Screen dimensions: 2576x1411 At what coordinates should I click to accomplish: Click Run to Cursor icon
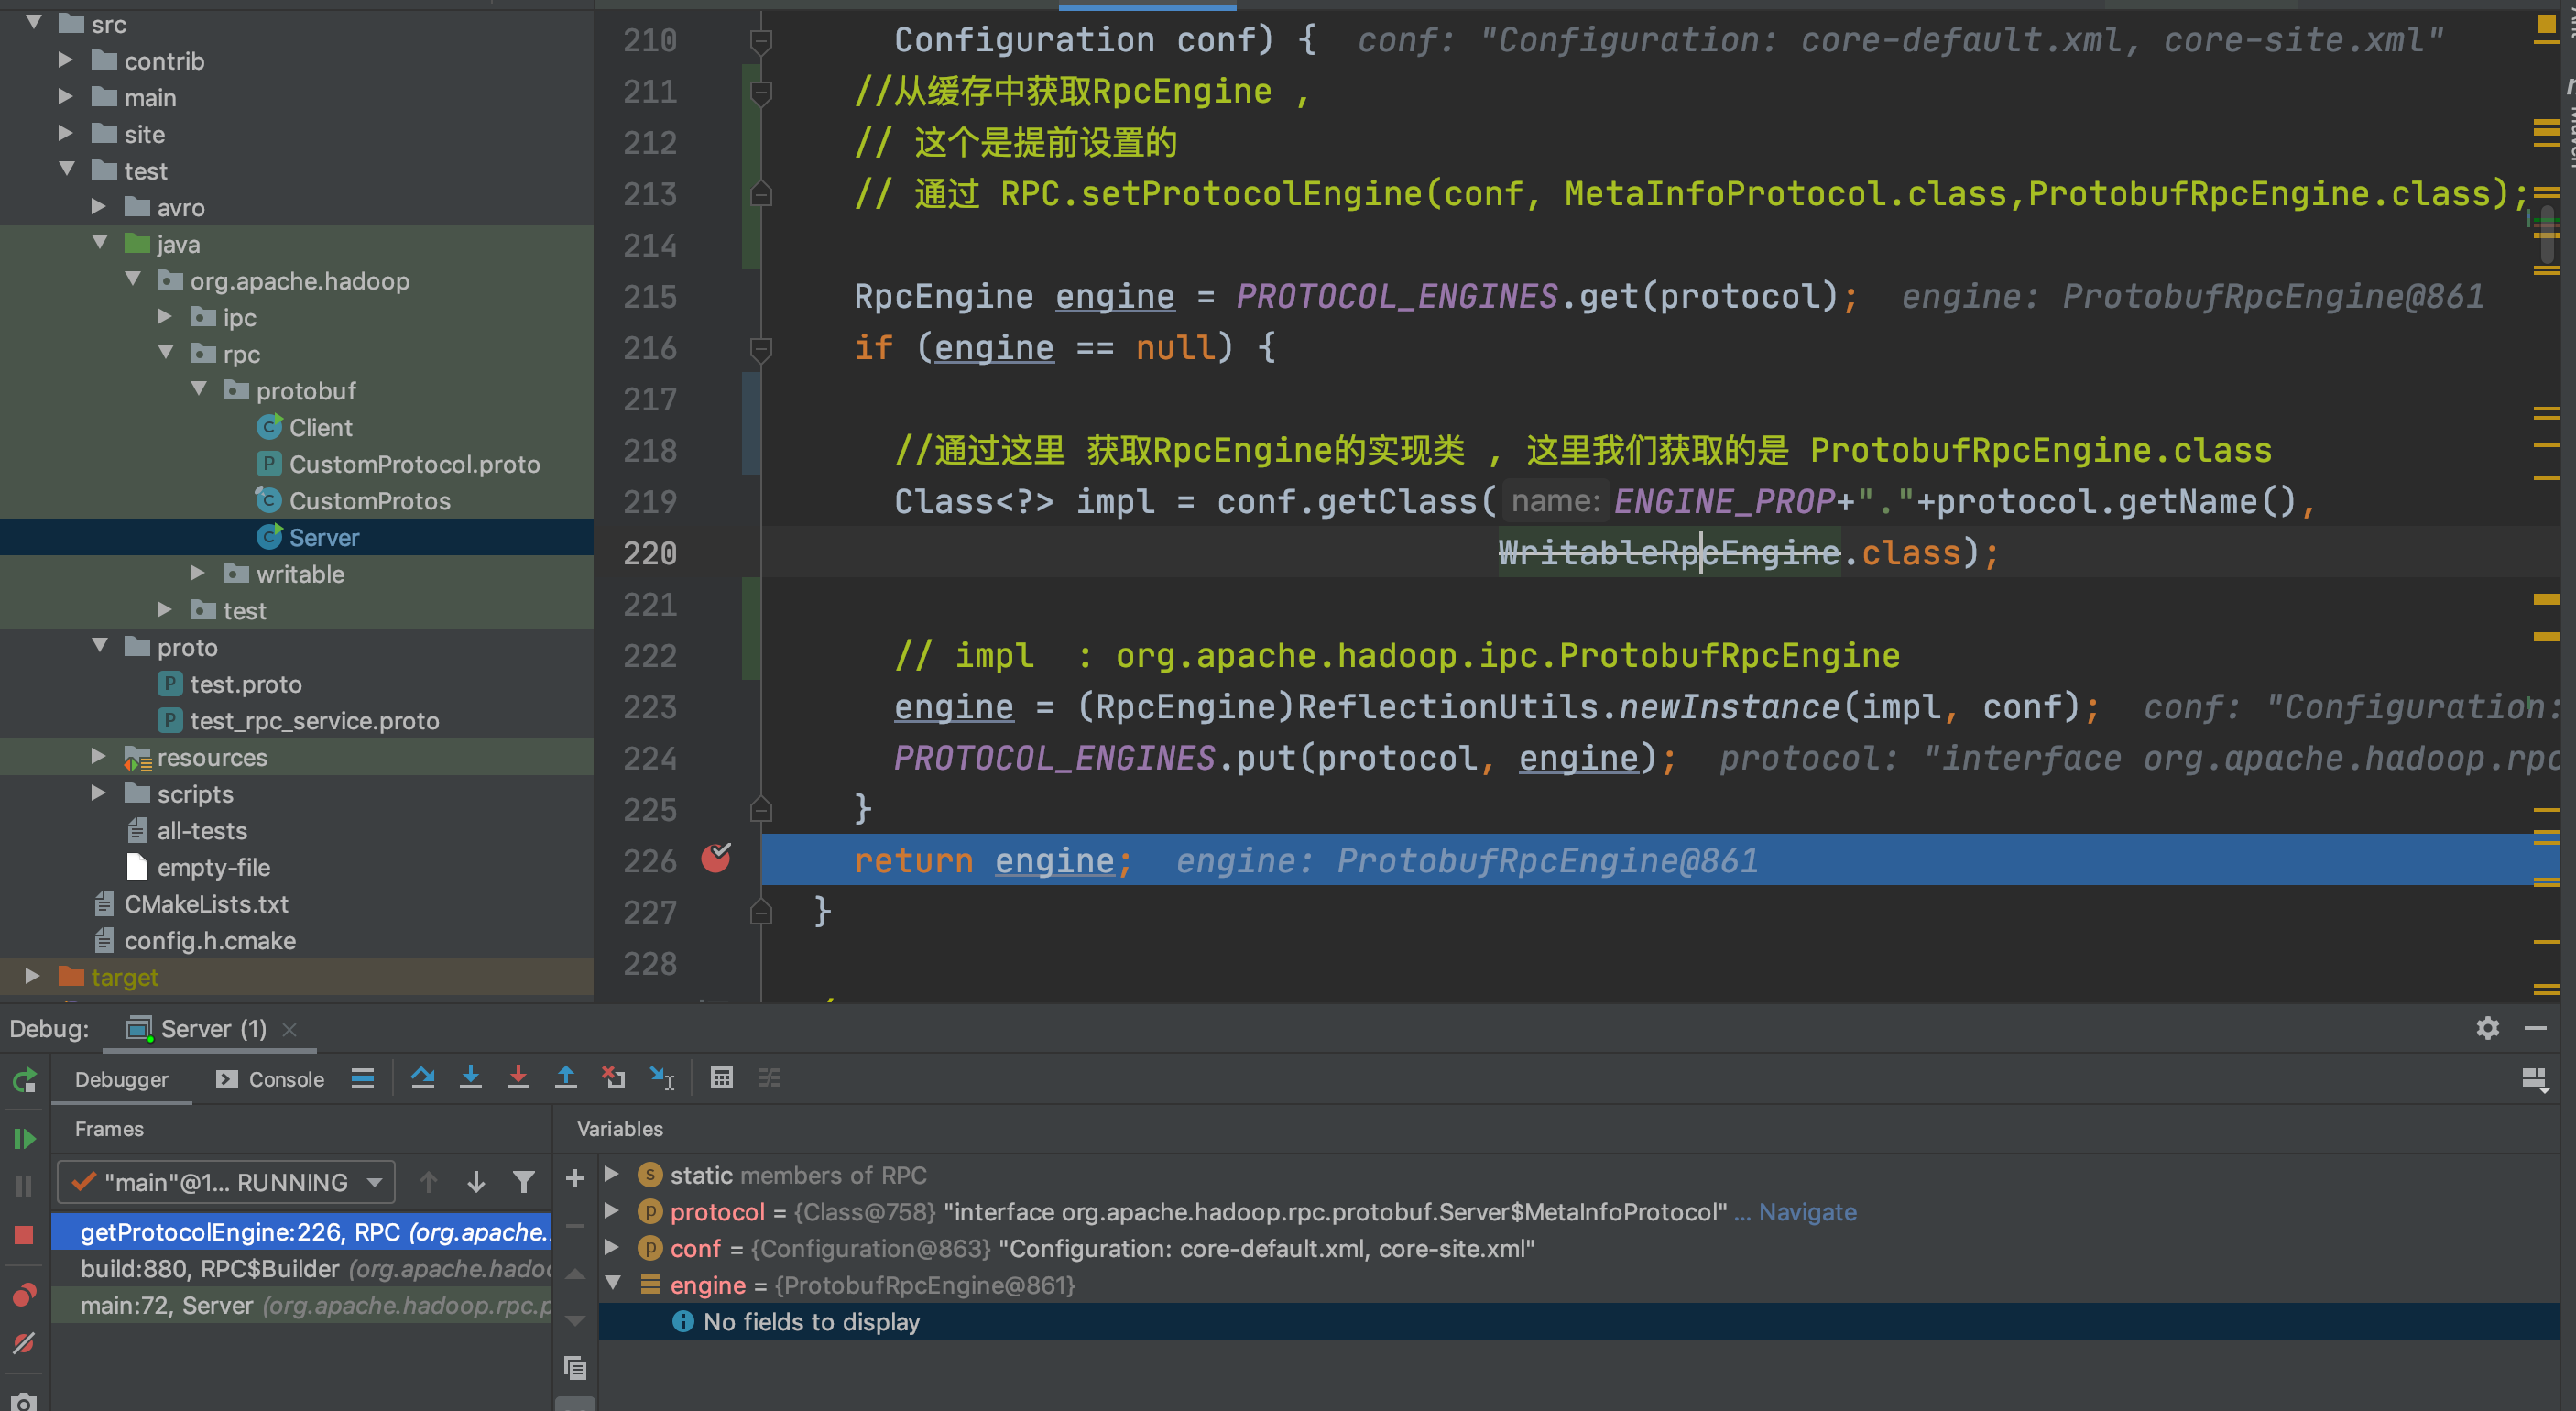pyautogui.click(x=662, y=1078)
